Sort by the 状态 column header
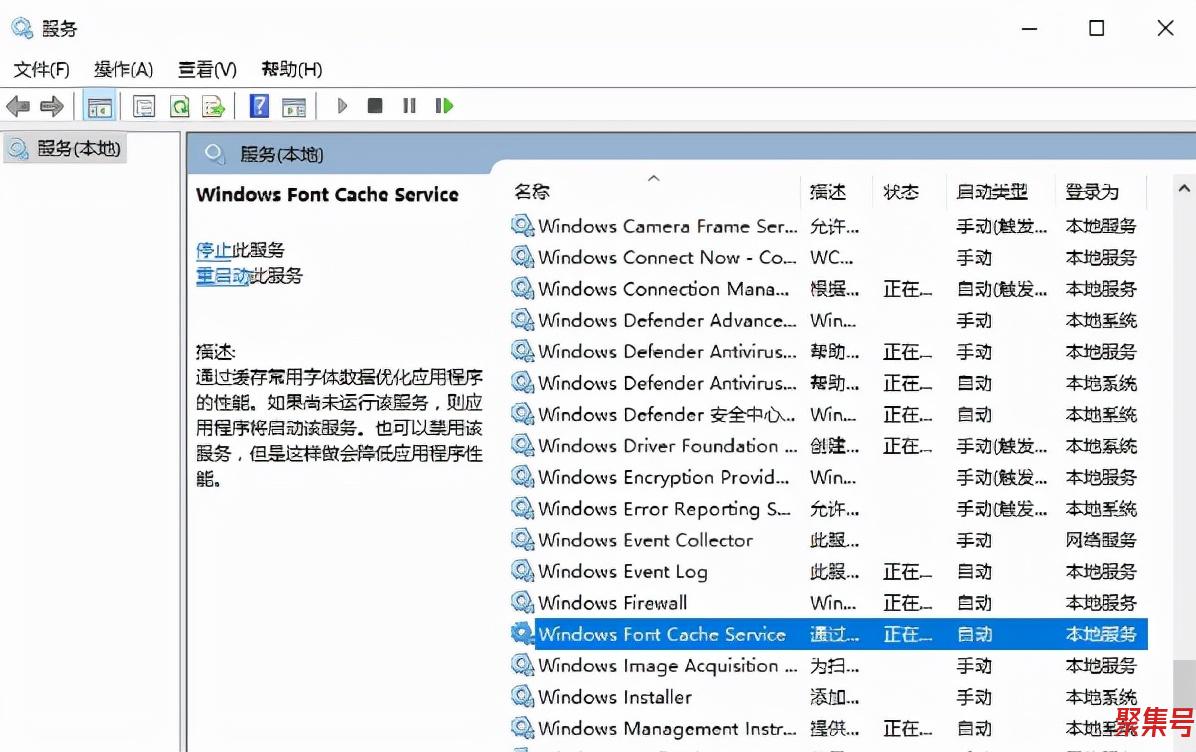 click(x=901, y=191)
